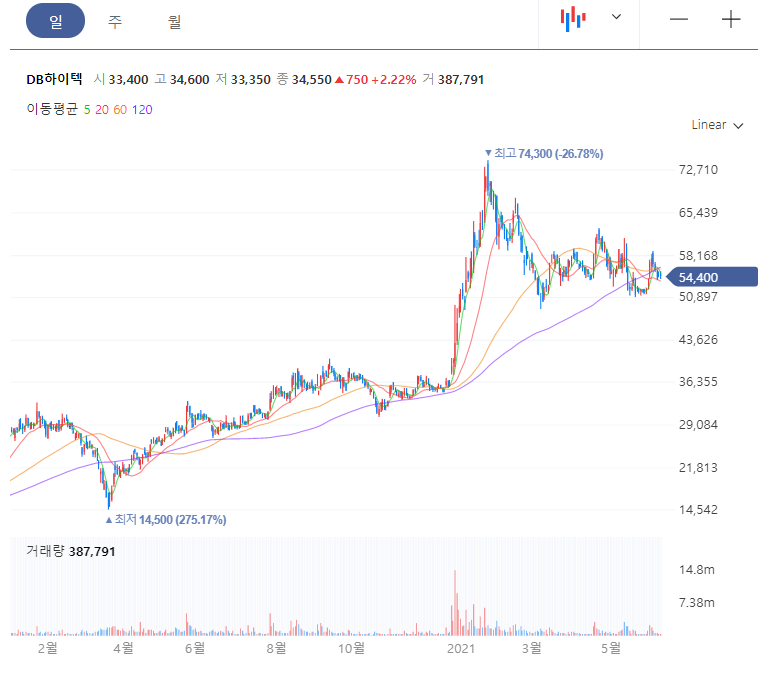
Task: Click the 58,168 price axis label
Action: pyautogui.click(x=698, y=255)
